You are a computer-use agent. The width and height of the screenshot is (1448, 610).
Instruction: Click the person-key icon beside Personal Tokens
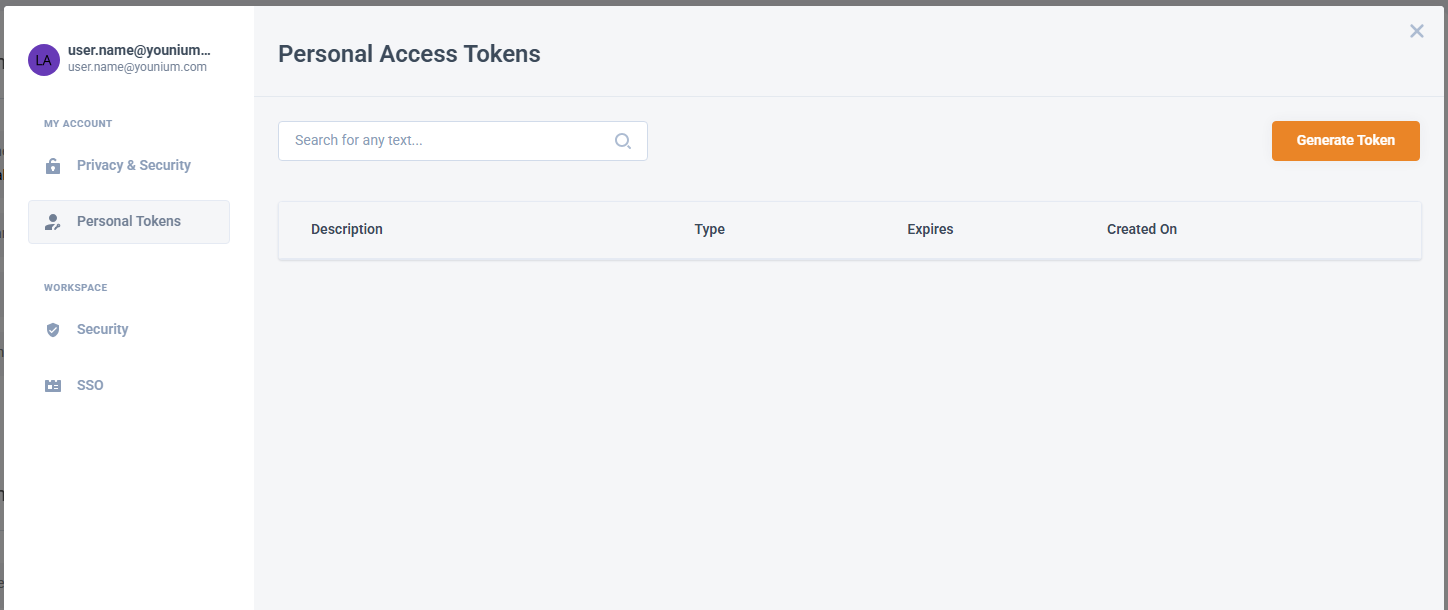point(53,222)
